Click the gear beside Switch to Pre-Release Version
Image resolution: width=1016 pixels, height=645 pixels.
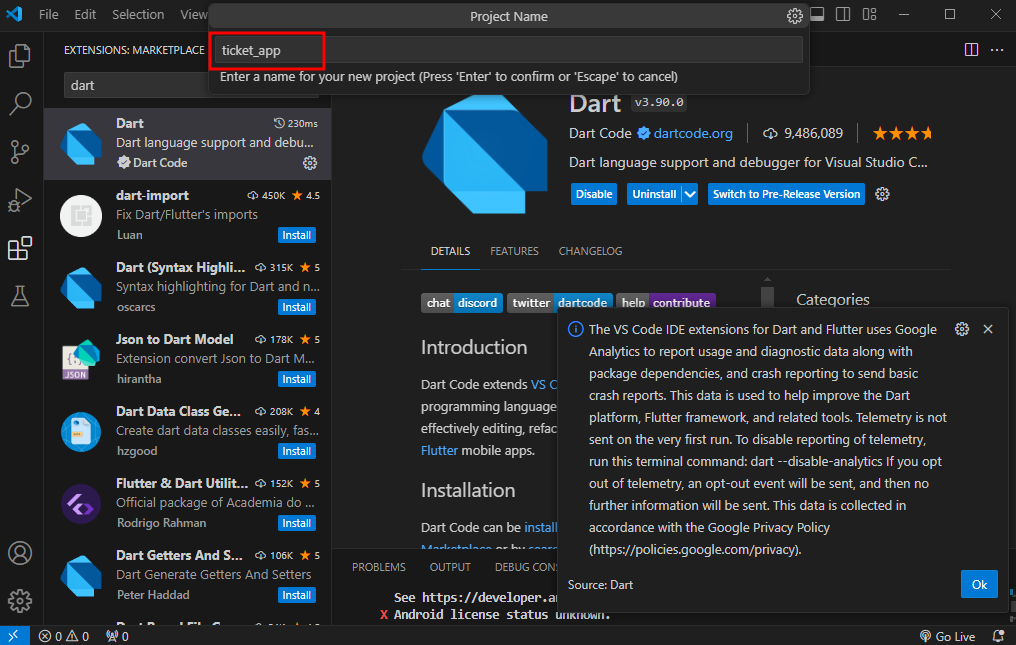tap(882, 194)
